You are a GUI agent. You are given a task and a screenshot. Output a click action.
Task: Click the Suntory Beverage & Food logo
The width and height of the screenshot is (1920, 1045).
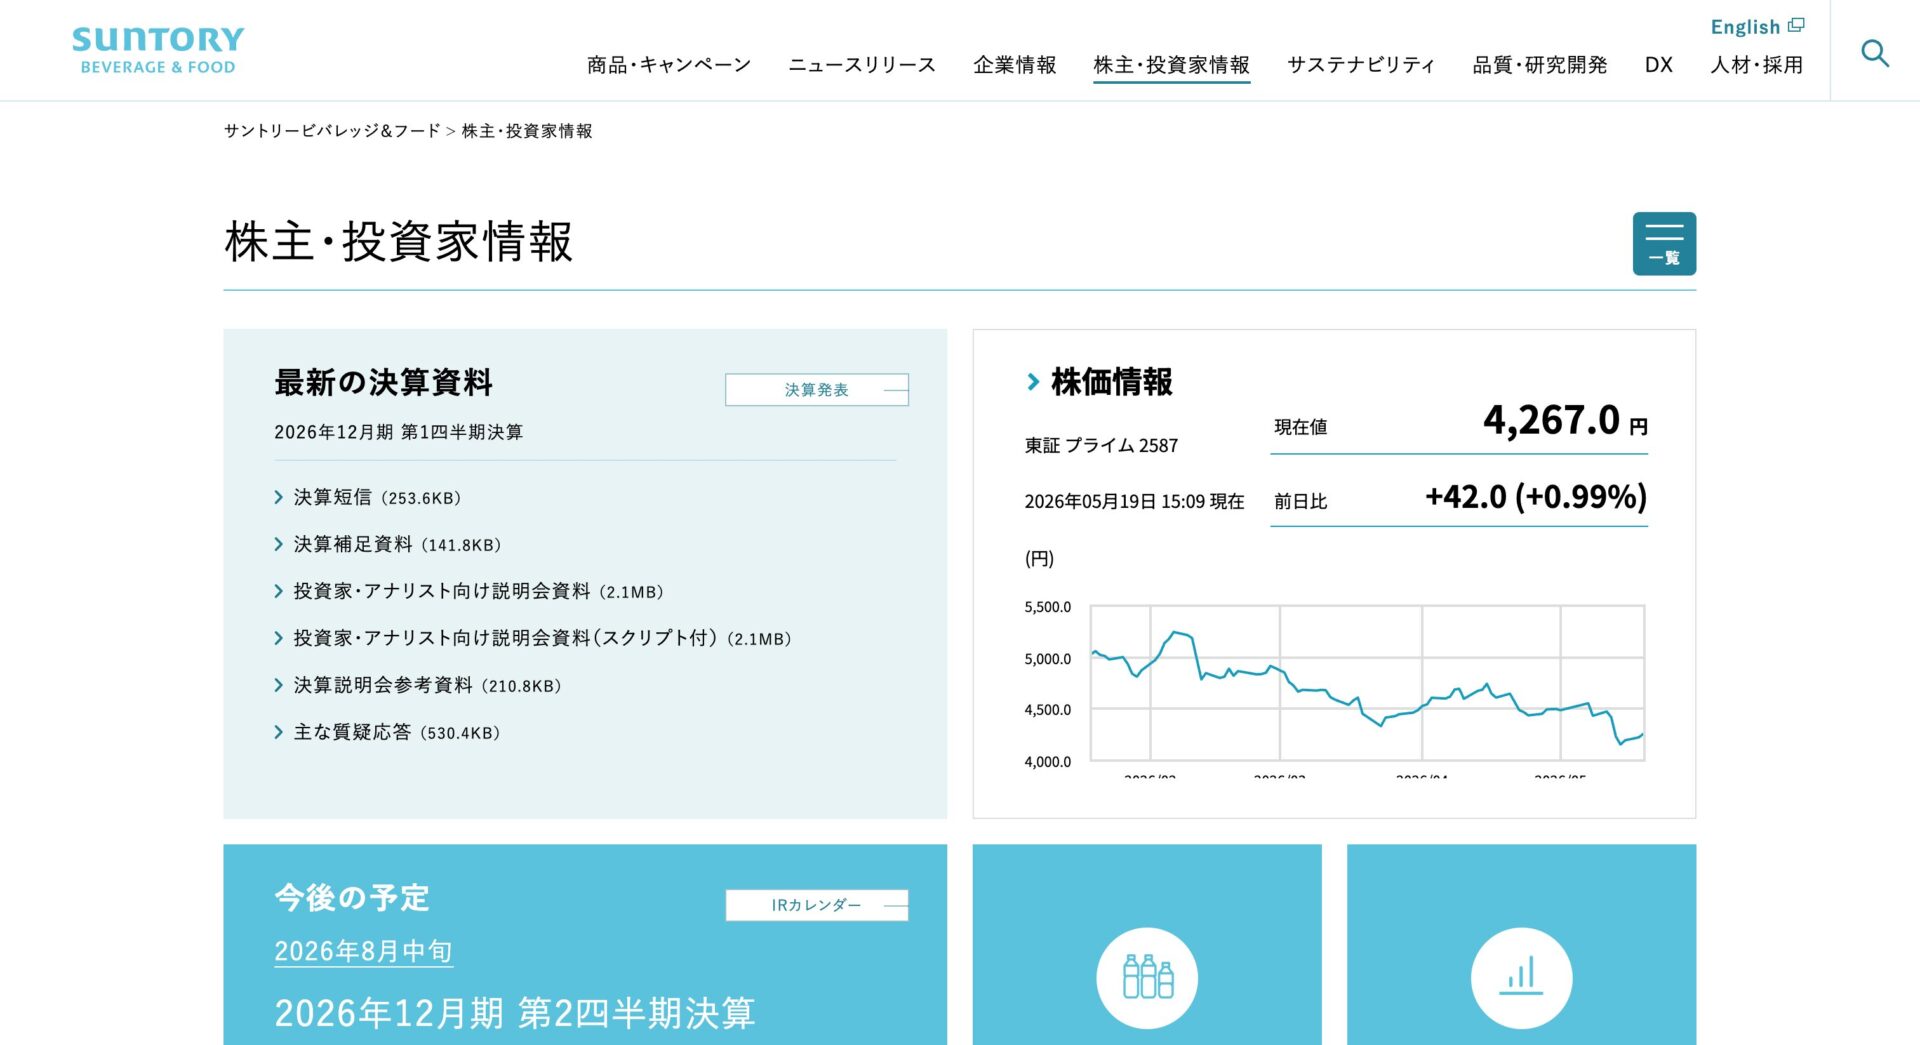tap(158, 51)
